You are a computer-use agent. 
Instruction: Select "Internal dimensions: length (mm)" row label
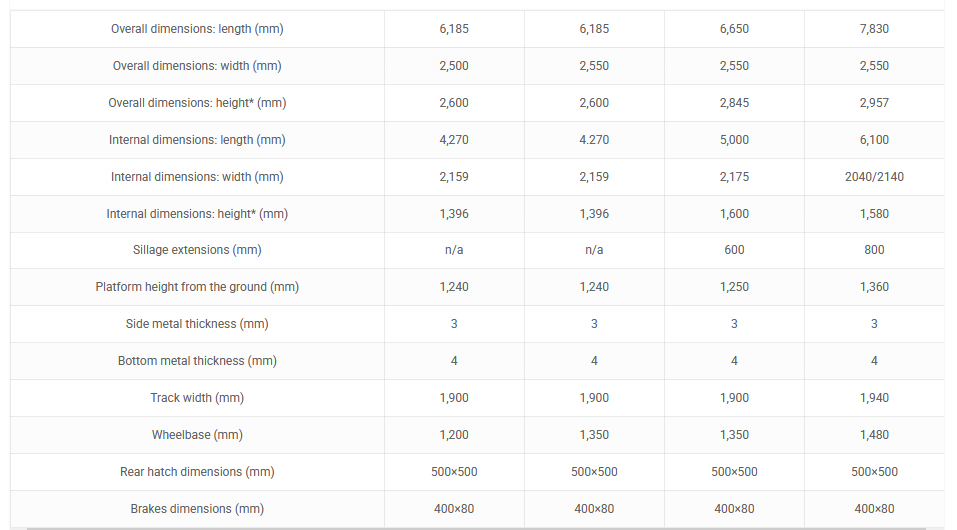197,140
